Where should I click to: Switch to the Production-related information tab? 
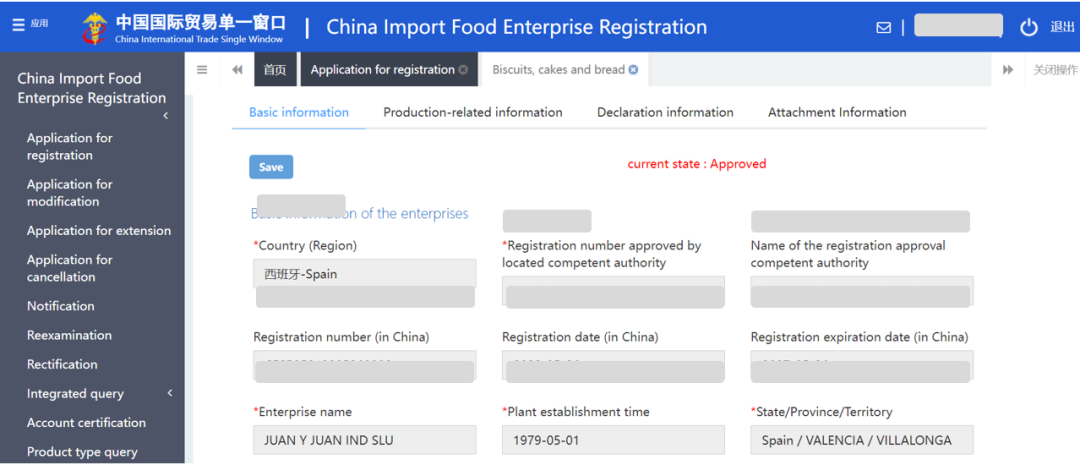point(473,112)
